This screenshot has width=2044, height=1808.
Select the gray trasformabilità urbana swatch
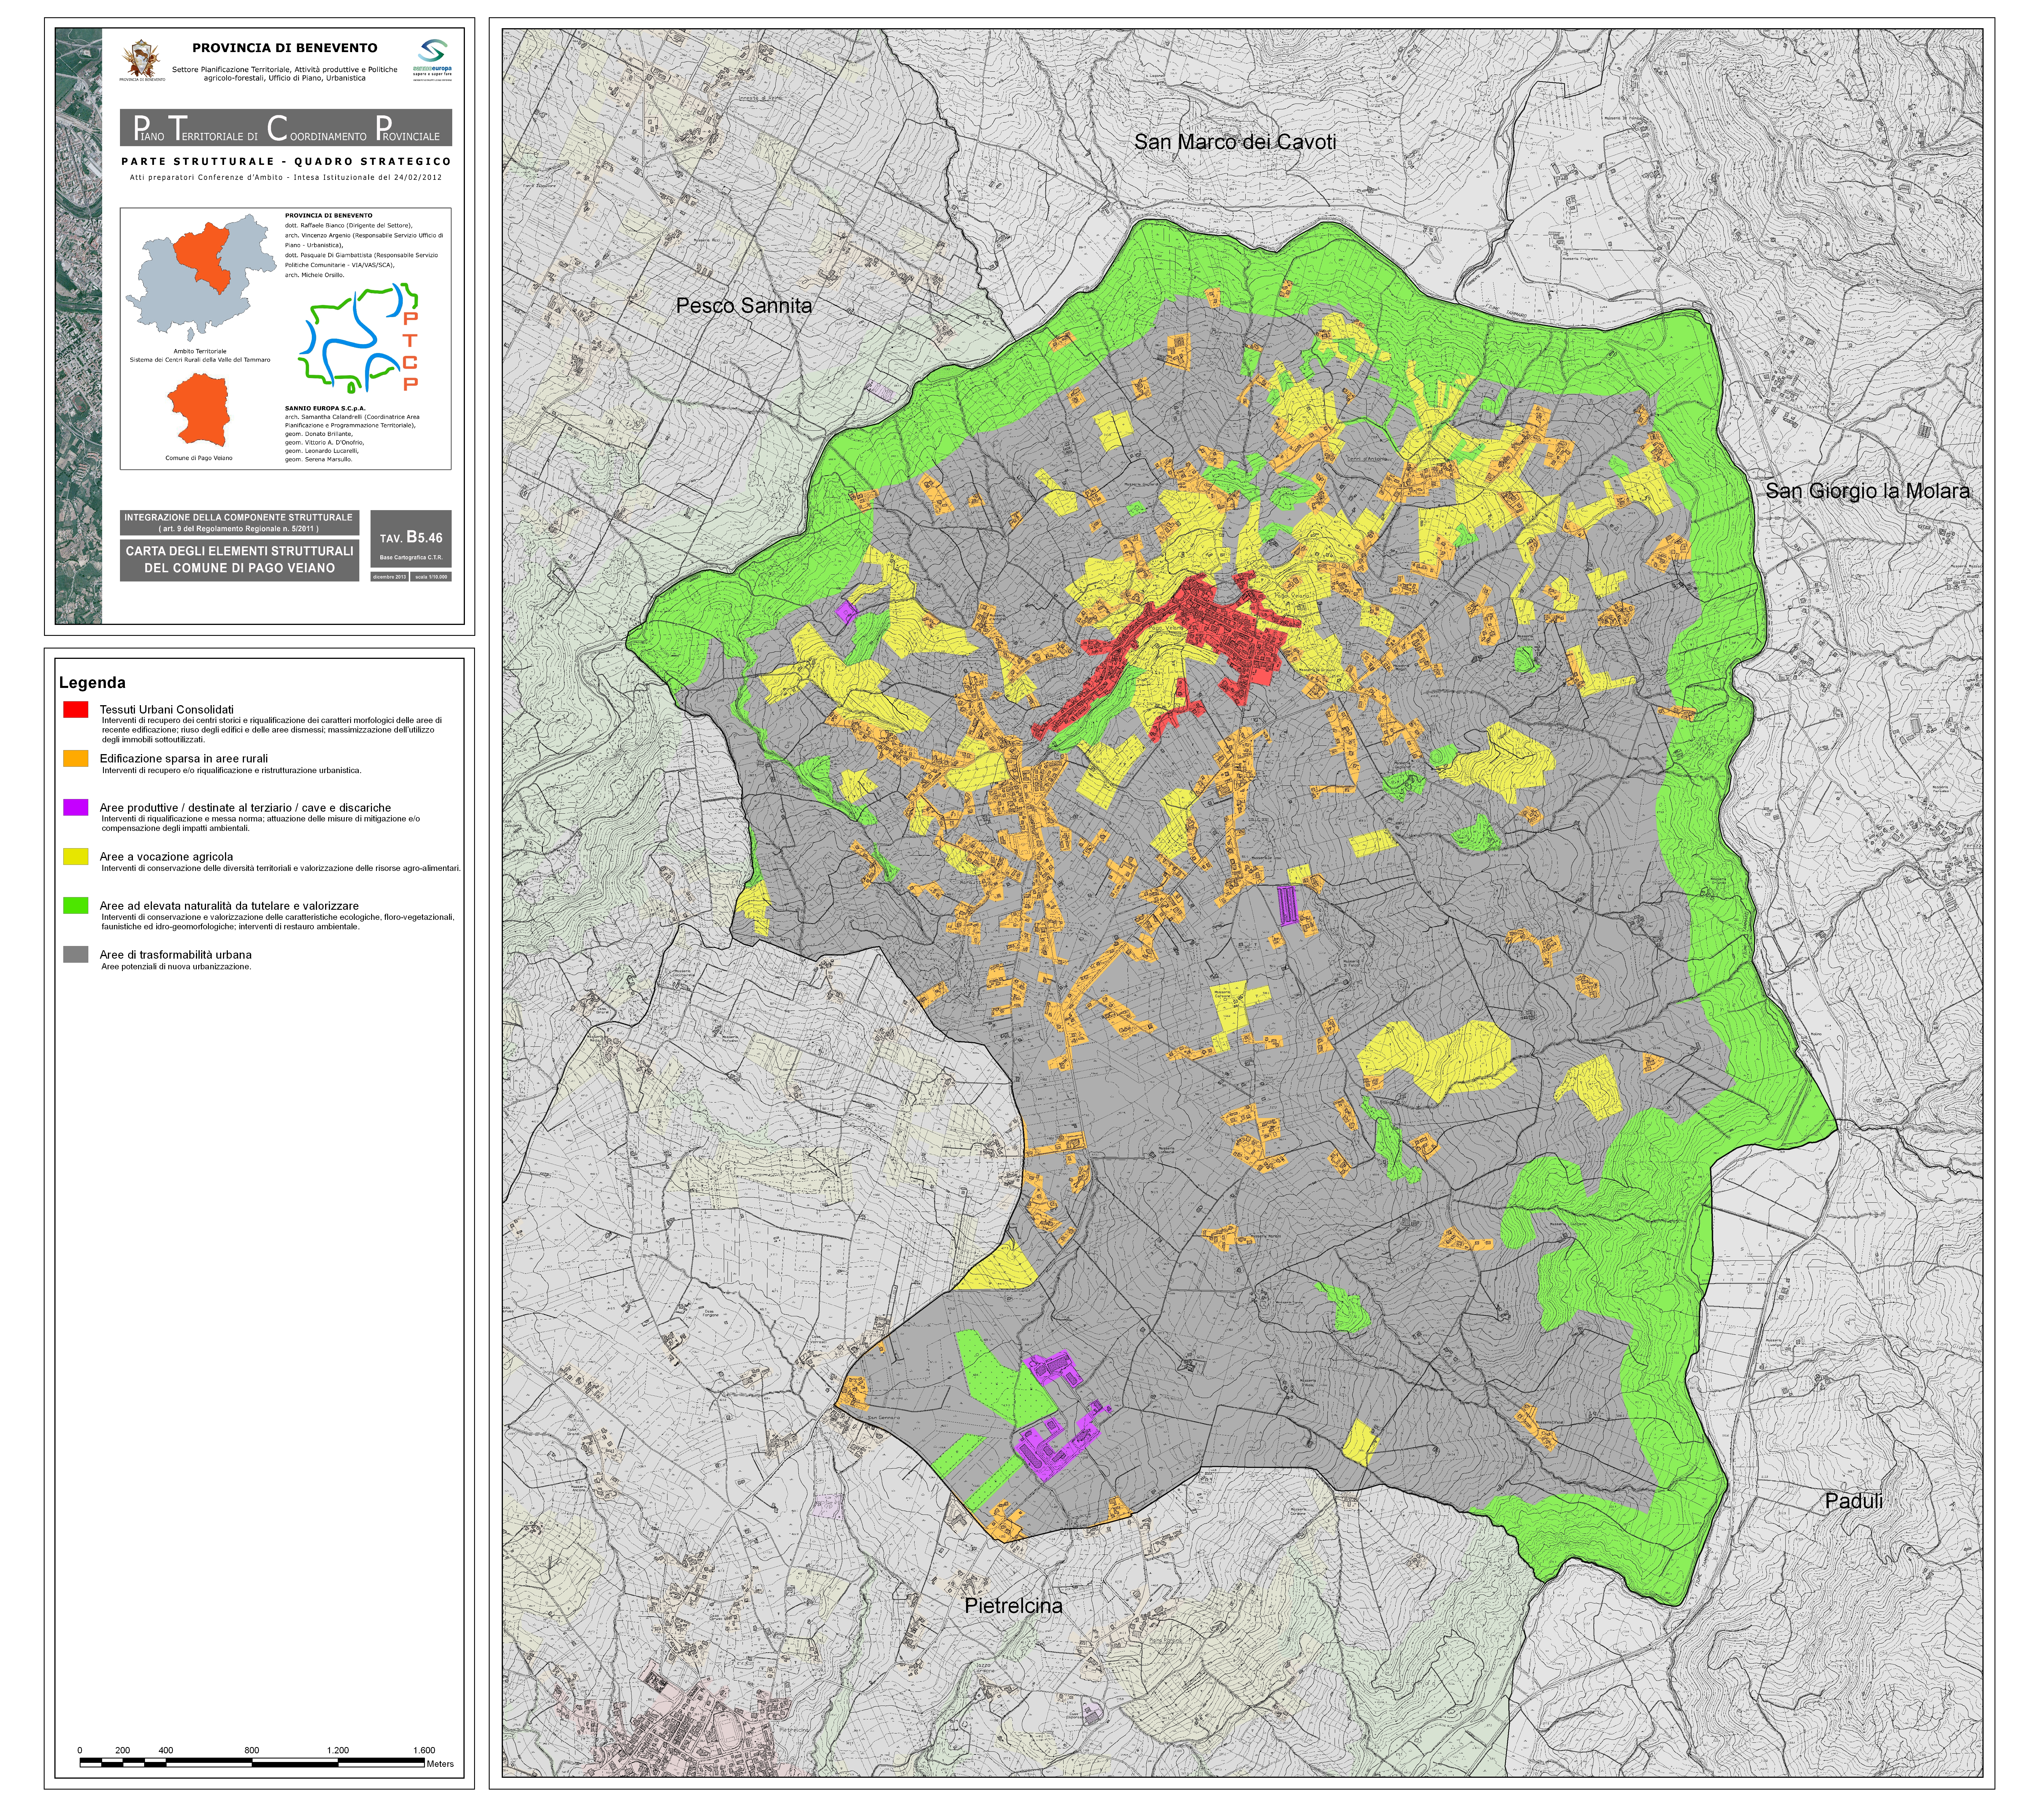(x=76, y=954)
